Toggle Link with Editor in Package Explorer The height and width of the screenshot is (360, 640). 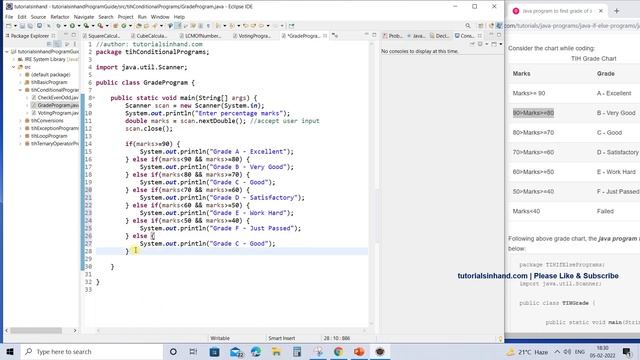[x=57, y=44]
